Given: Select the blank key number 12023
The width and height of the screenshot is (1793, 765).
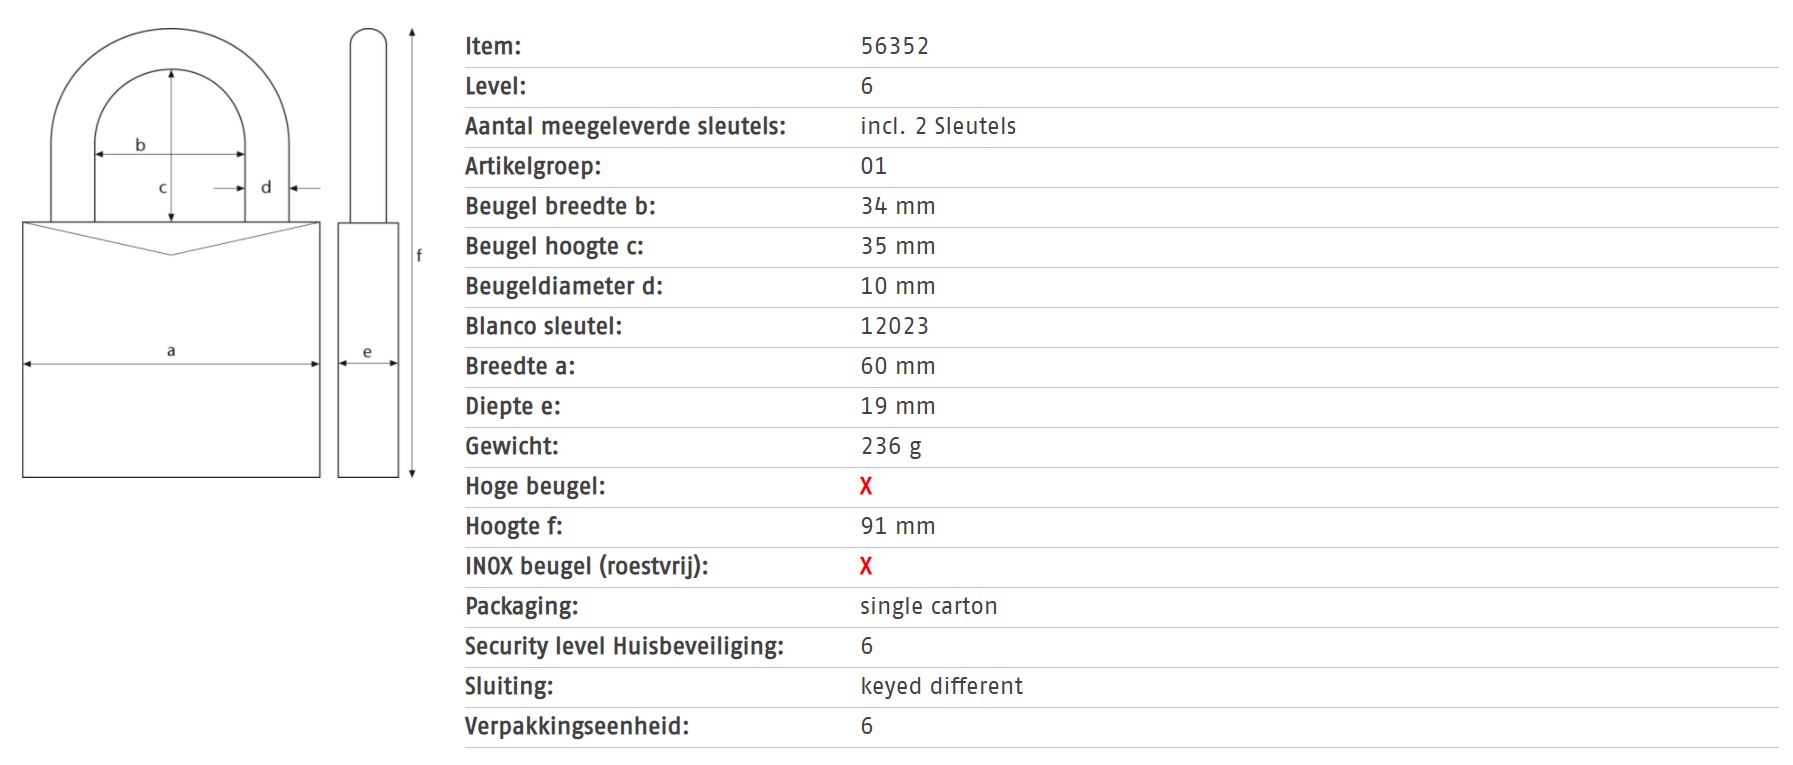Looking at the screenshot, I should click(x=895, y=326).
